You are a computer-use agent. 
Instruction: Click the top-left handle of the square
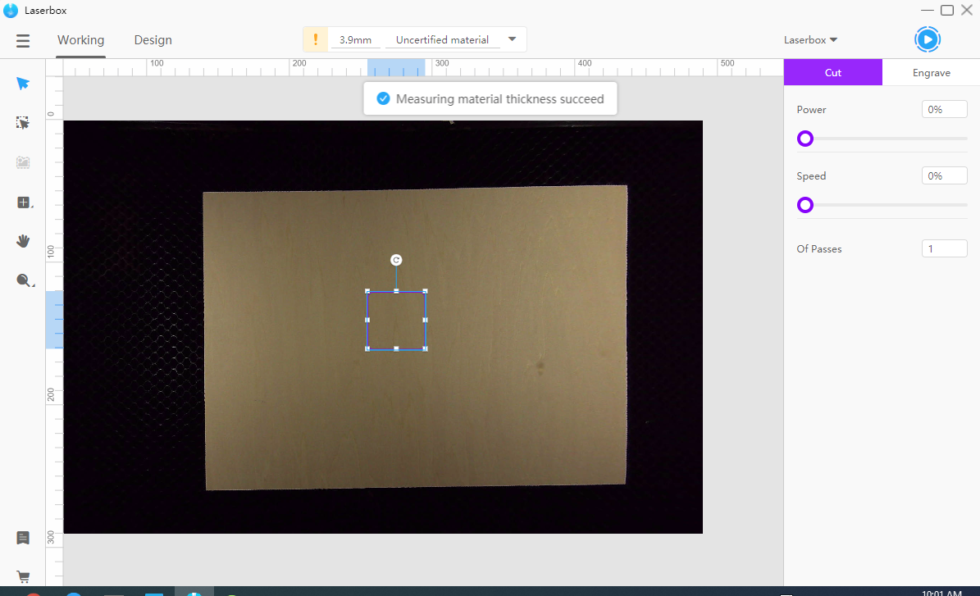click(x=368, y=291)
